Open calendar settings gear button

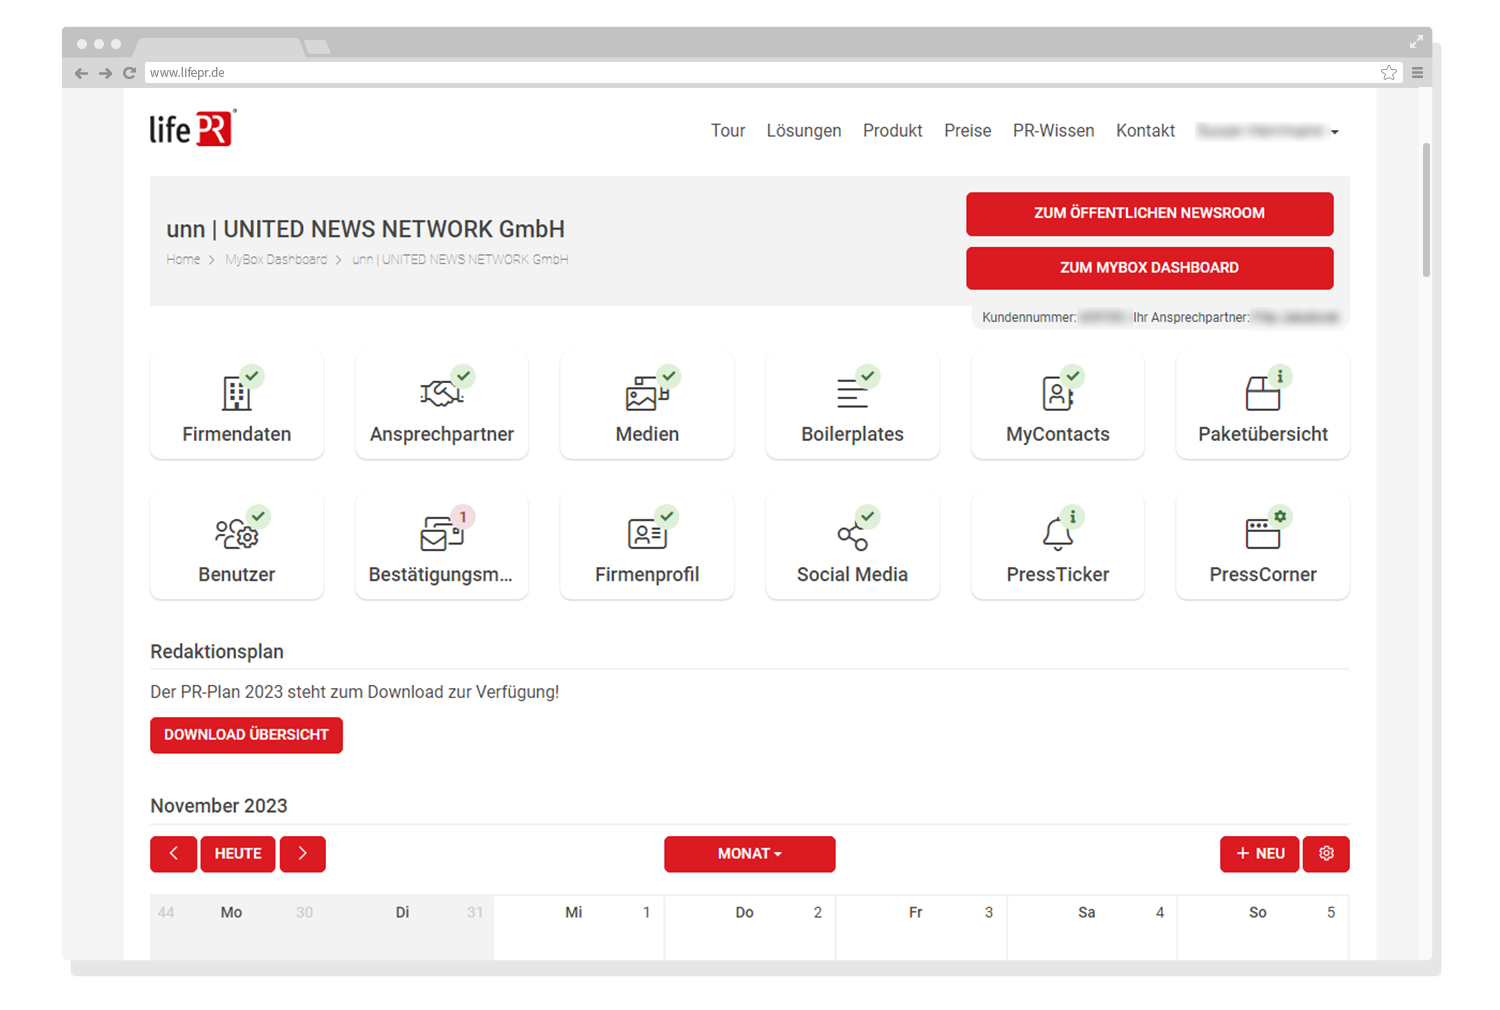point(1326,854)
